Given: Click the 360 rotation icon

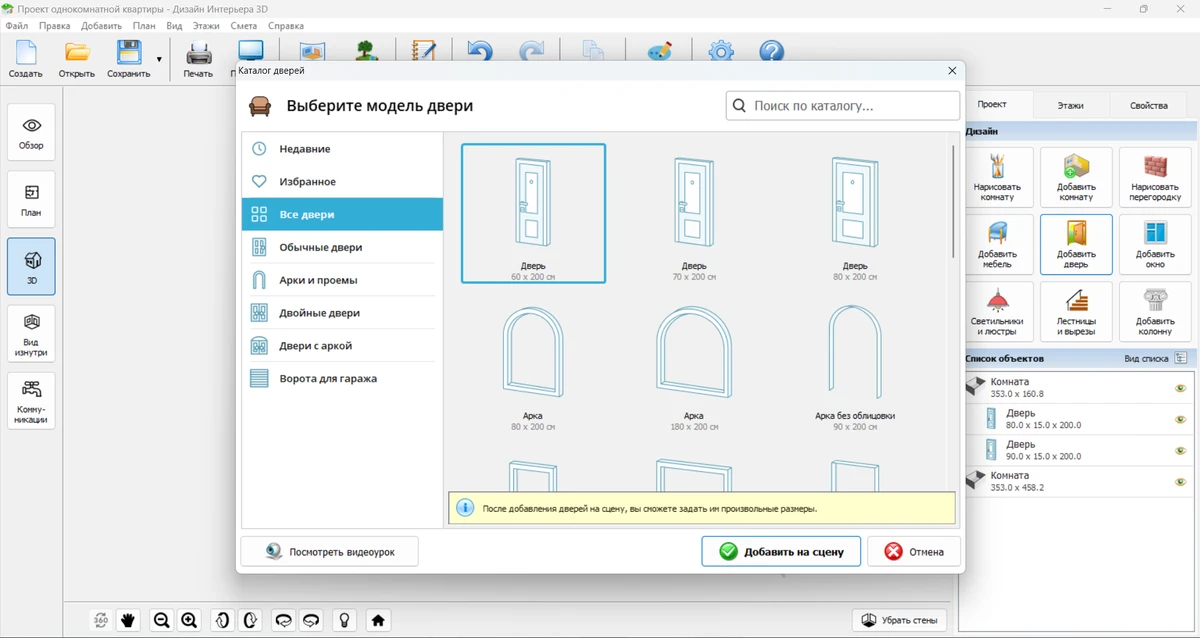Looking at the screenshot, I should (101, 620).
